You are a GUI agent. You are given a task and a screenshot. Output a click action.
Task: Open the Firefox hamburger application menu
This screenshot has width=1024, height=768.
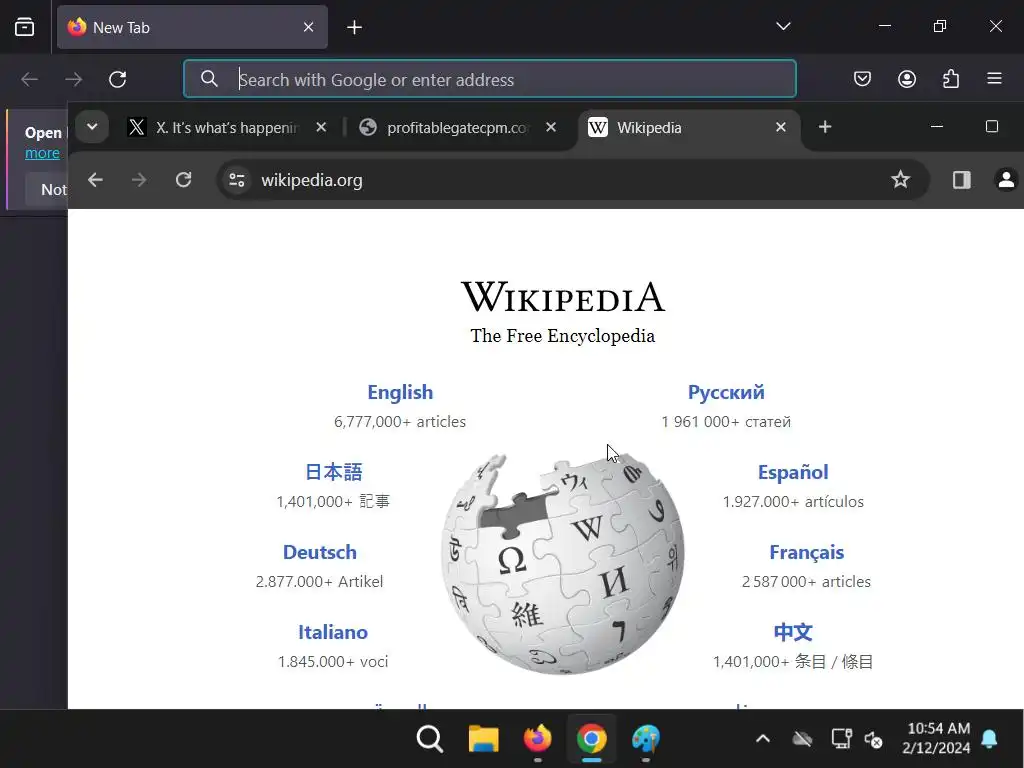(x=994, y=79)
